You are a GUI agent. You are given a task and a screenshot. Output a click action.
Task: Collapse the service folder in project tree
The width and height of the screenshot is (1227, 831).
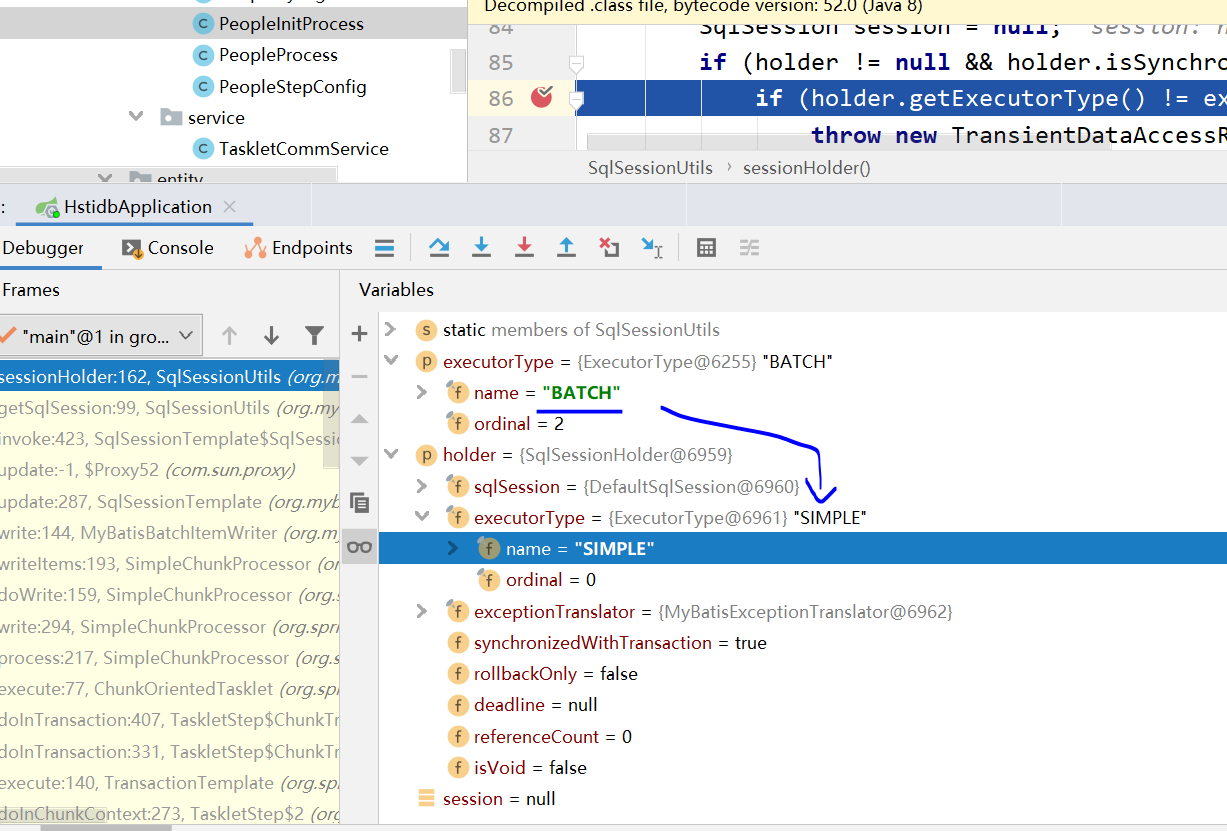(136, 117)
